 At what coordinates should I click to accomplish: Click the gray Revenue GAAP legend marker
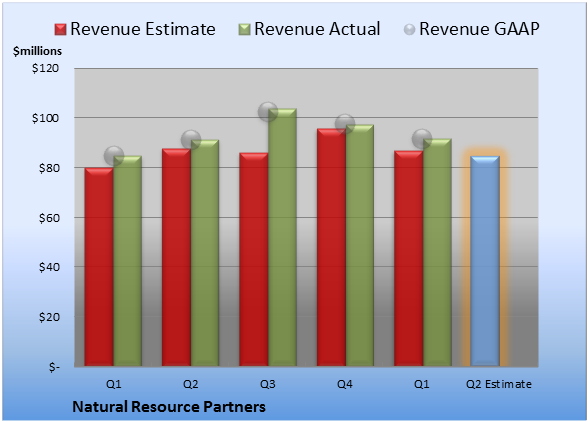410,30
